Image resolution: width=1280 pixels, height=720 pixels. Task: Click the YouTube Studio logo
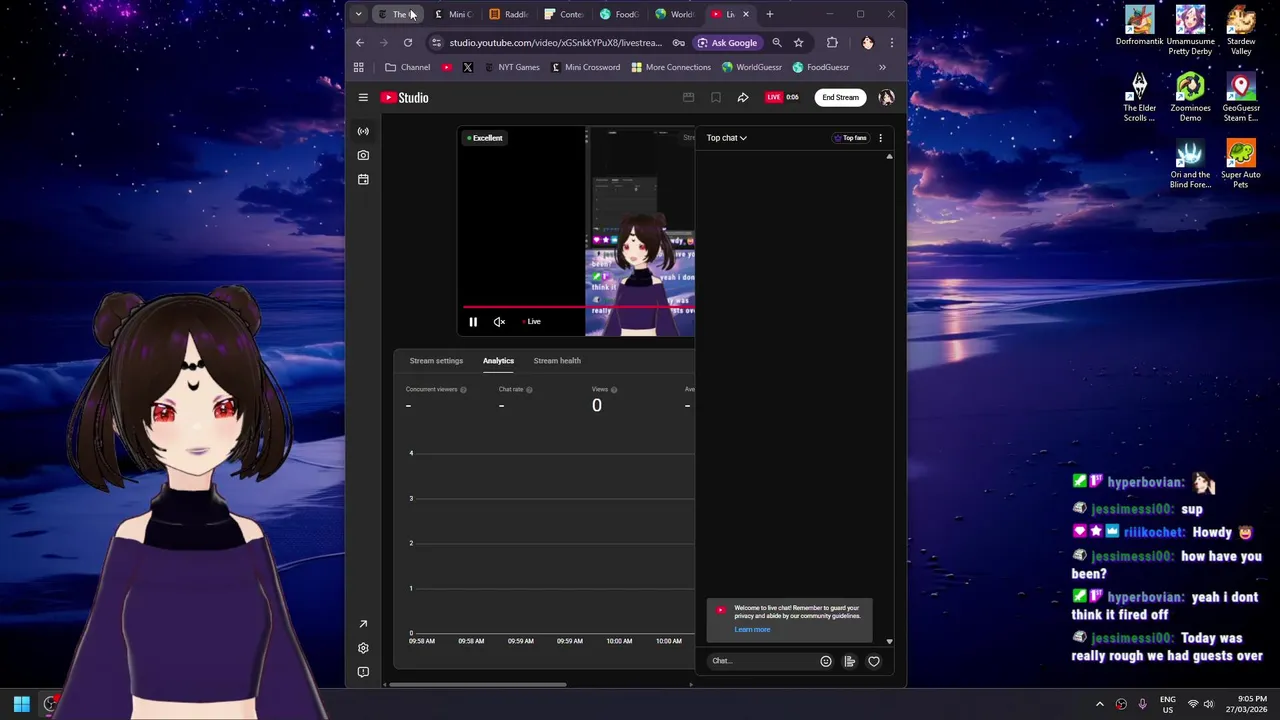405,98
